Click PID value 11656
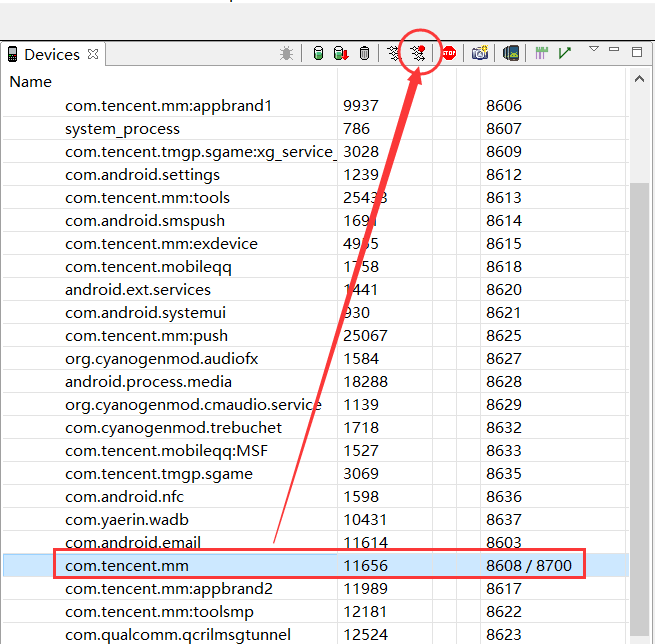 pyautogui.click(x=366, y=565)
